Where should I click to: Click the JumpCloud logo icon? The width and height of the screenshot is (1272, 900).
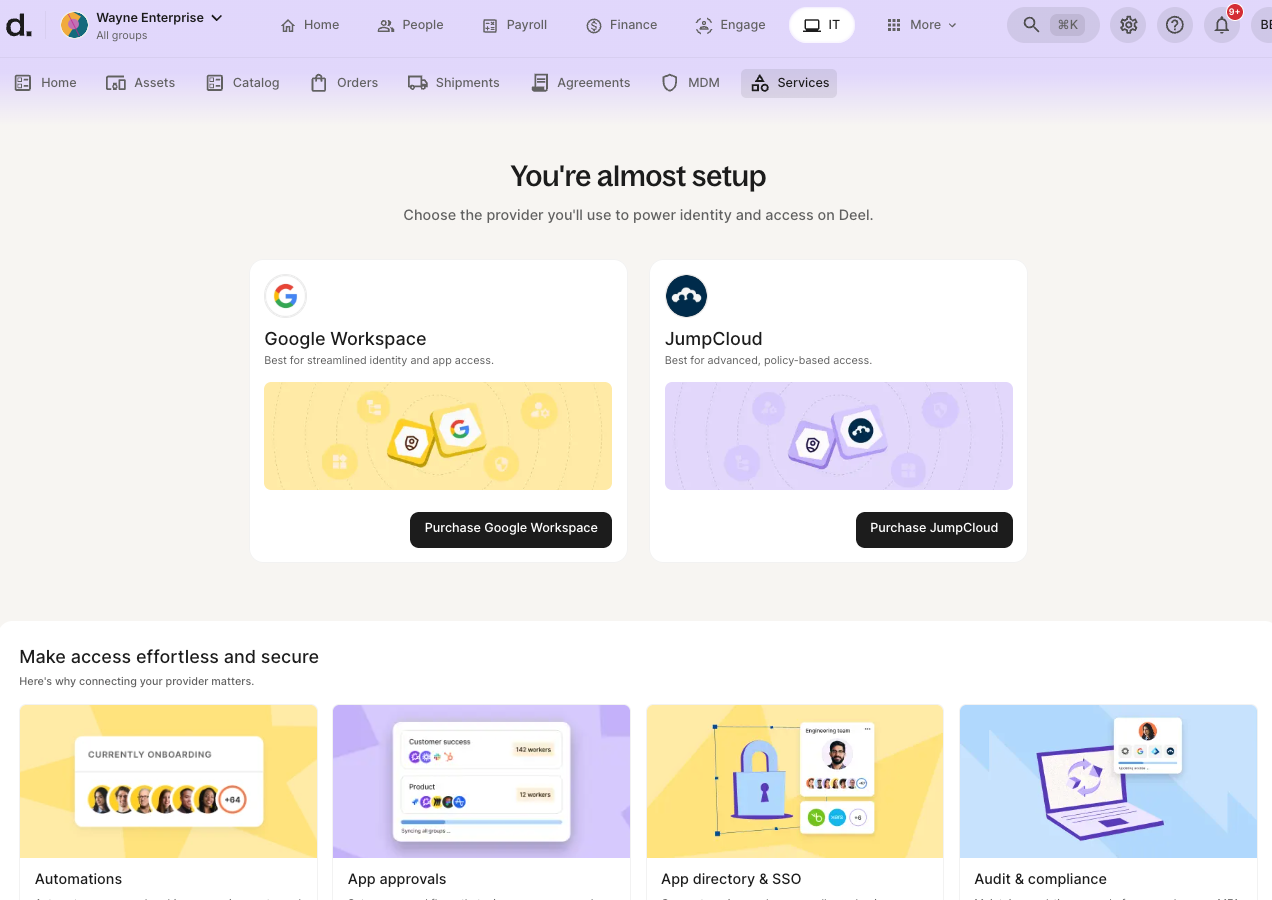tap(686, 296)
